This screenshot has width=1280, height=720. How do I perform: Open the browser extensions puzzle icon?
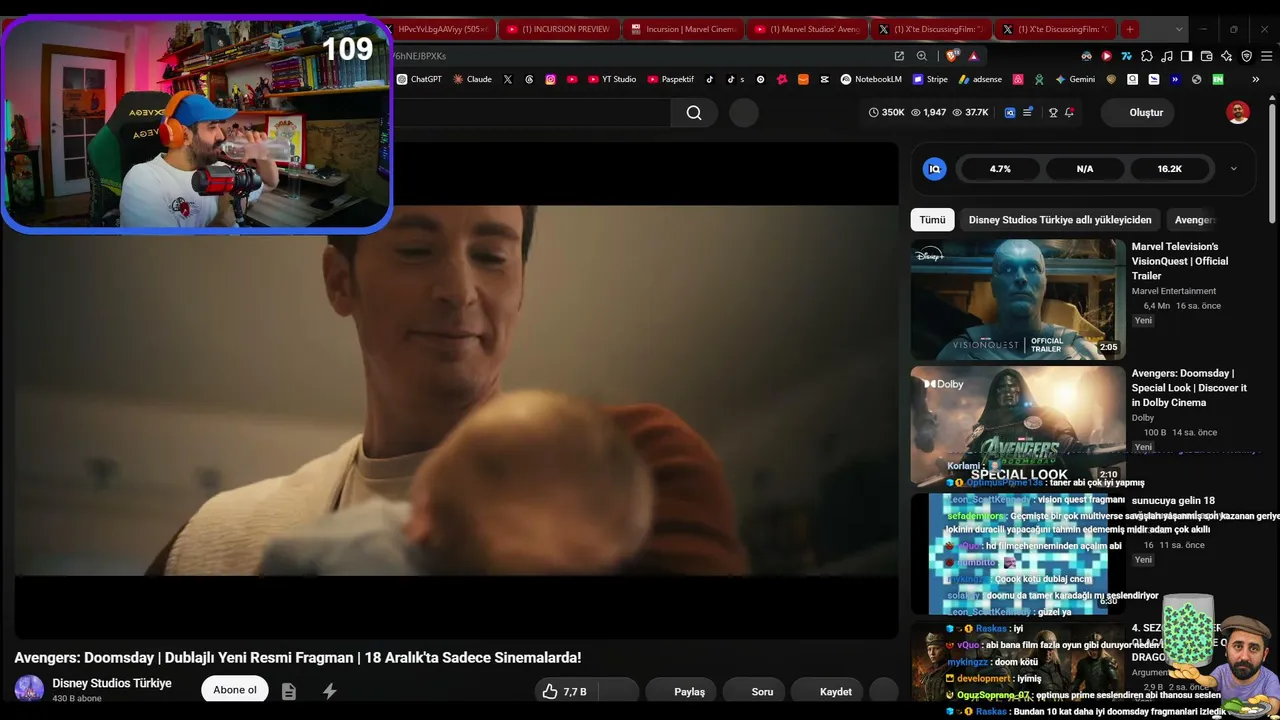click(x=1147, y=56)
